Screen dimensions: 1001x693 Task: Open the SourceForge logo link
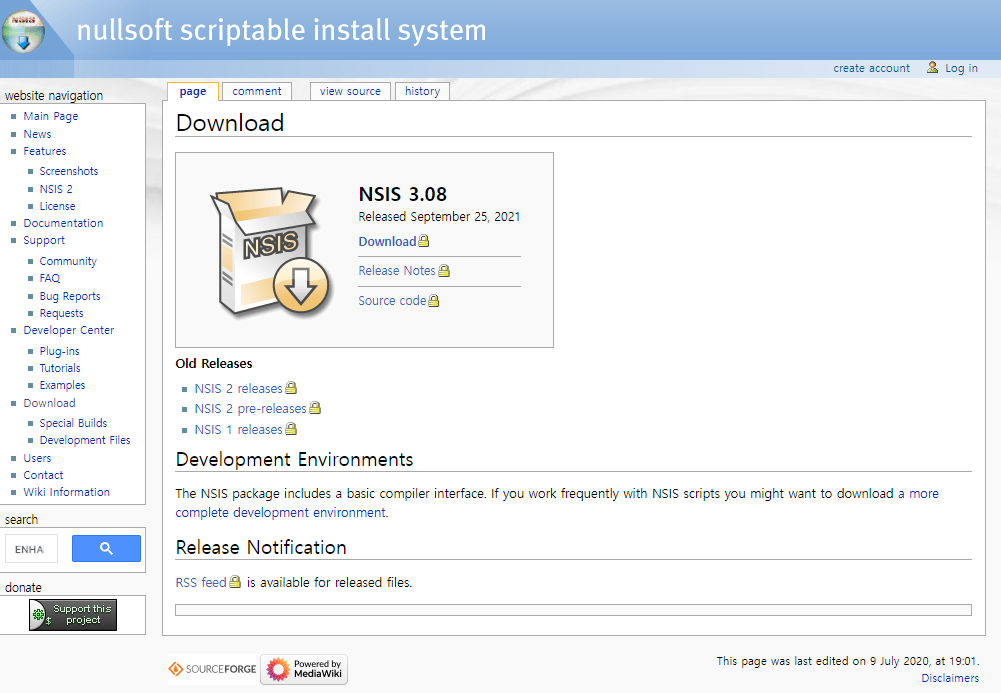tap(212, 669)
